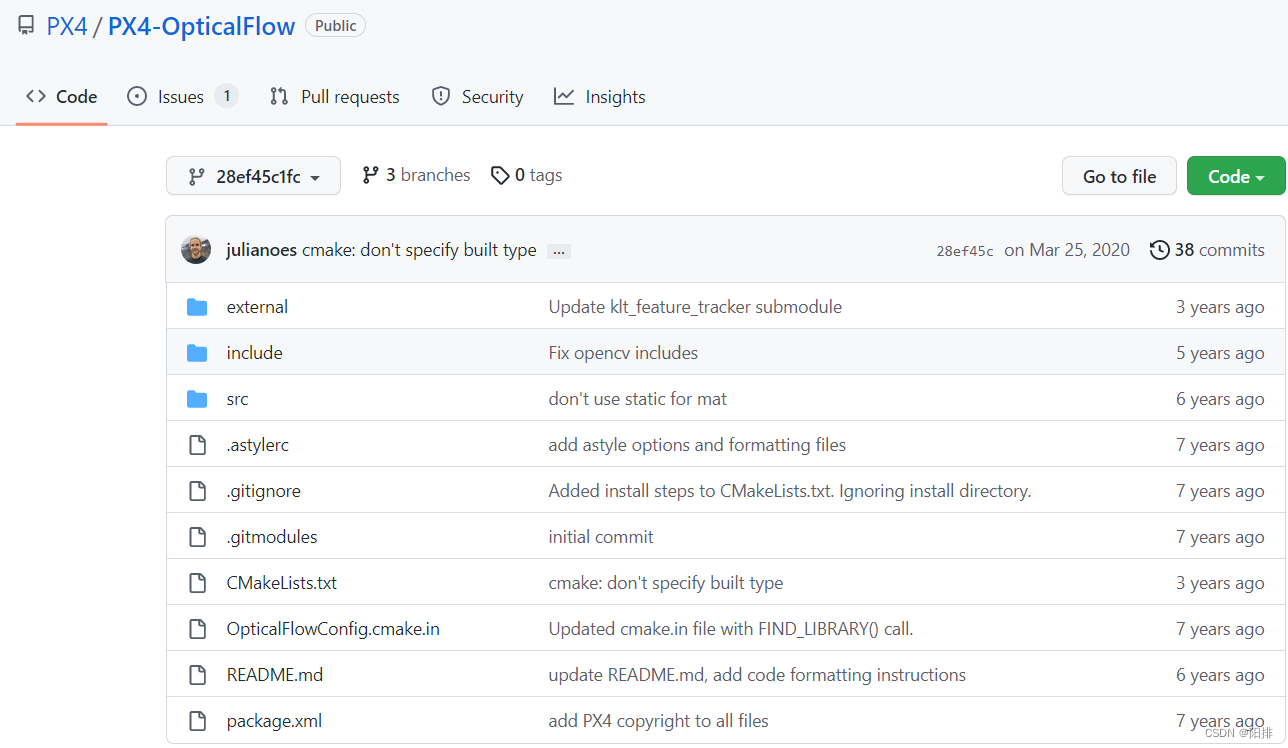Click the 'on Mar 25, 2020' commit date
Viewport: 1288px width, 748px height.
(1067, 250)
